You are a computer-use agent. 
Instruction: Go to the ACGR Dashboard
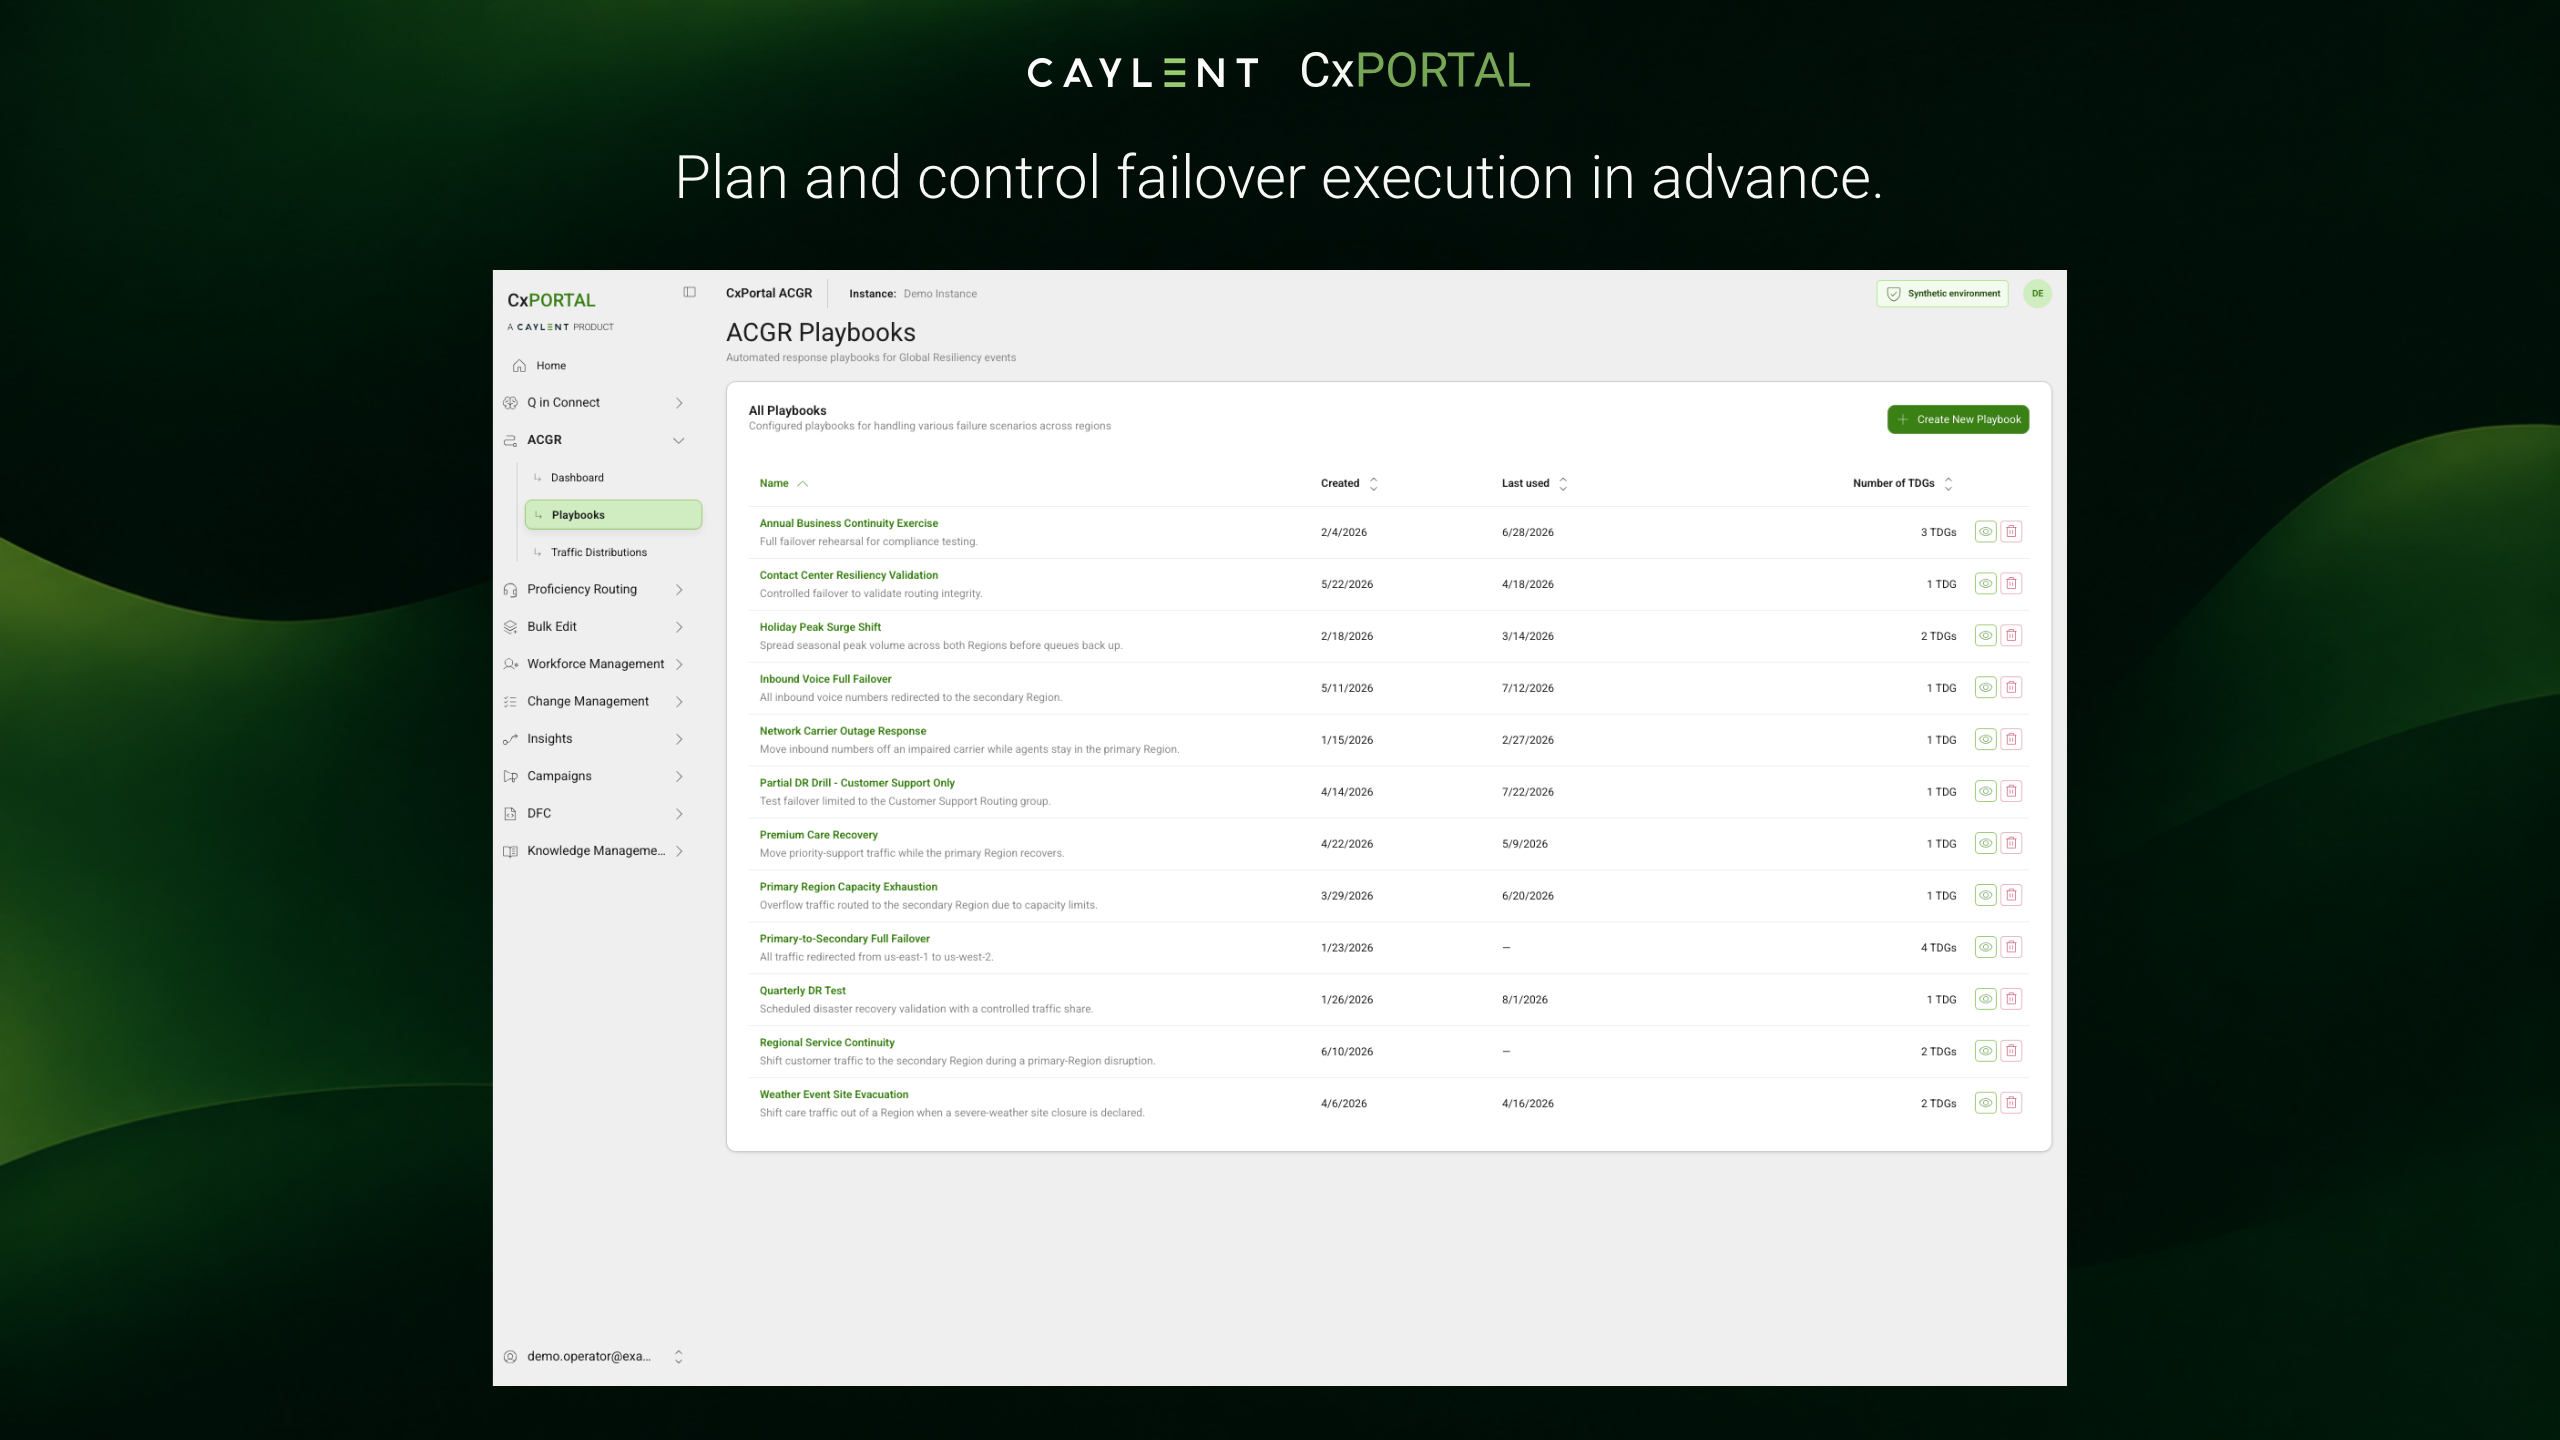(577, 478)
